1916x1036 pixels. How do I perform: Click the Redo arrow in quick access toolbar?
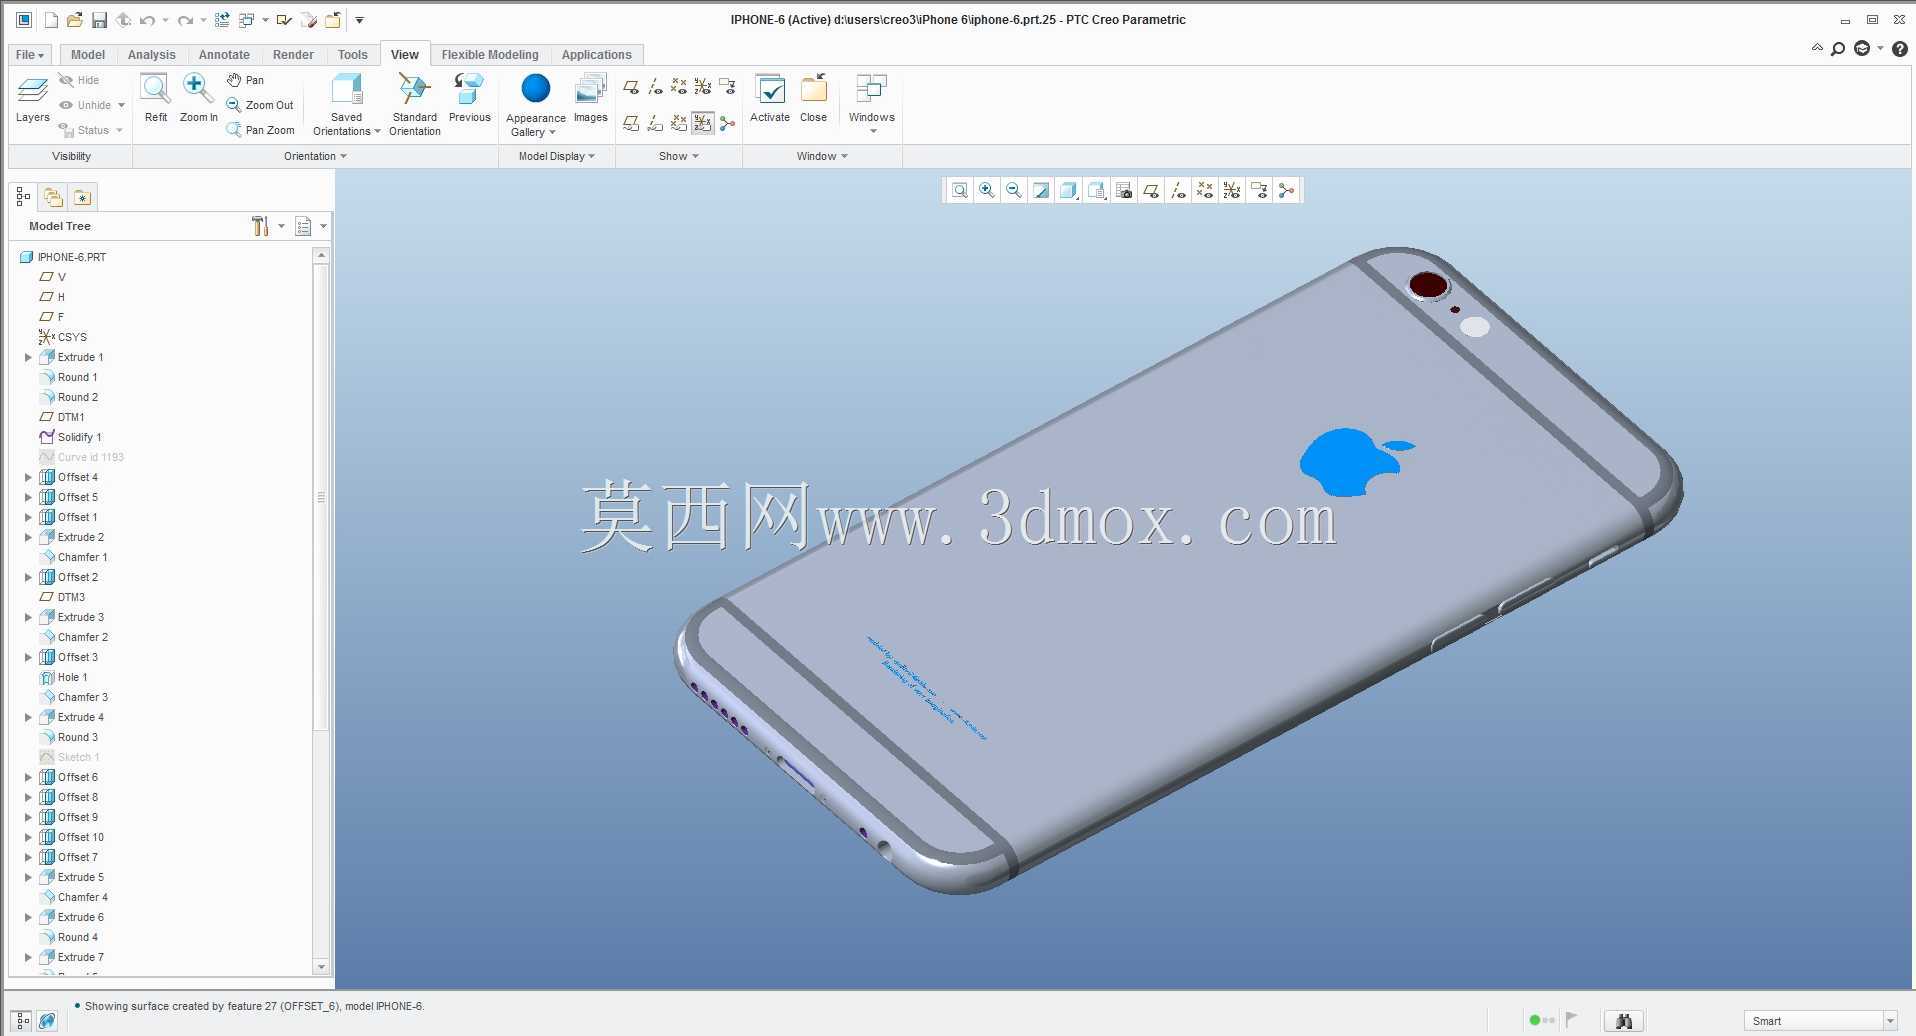pyautogui.click(x=185, y=20)
